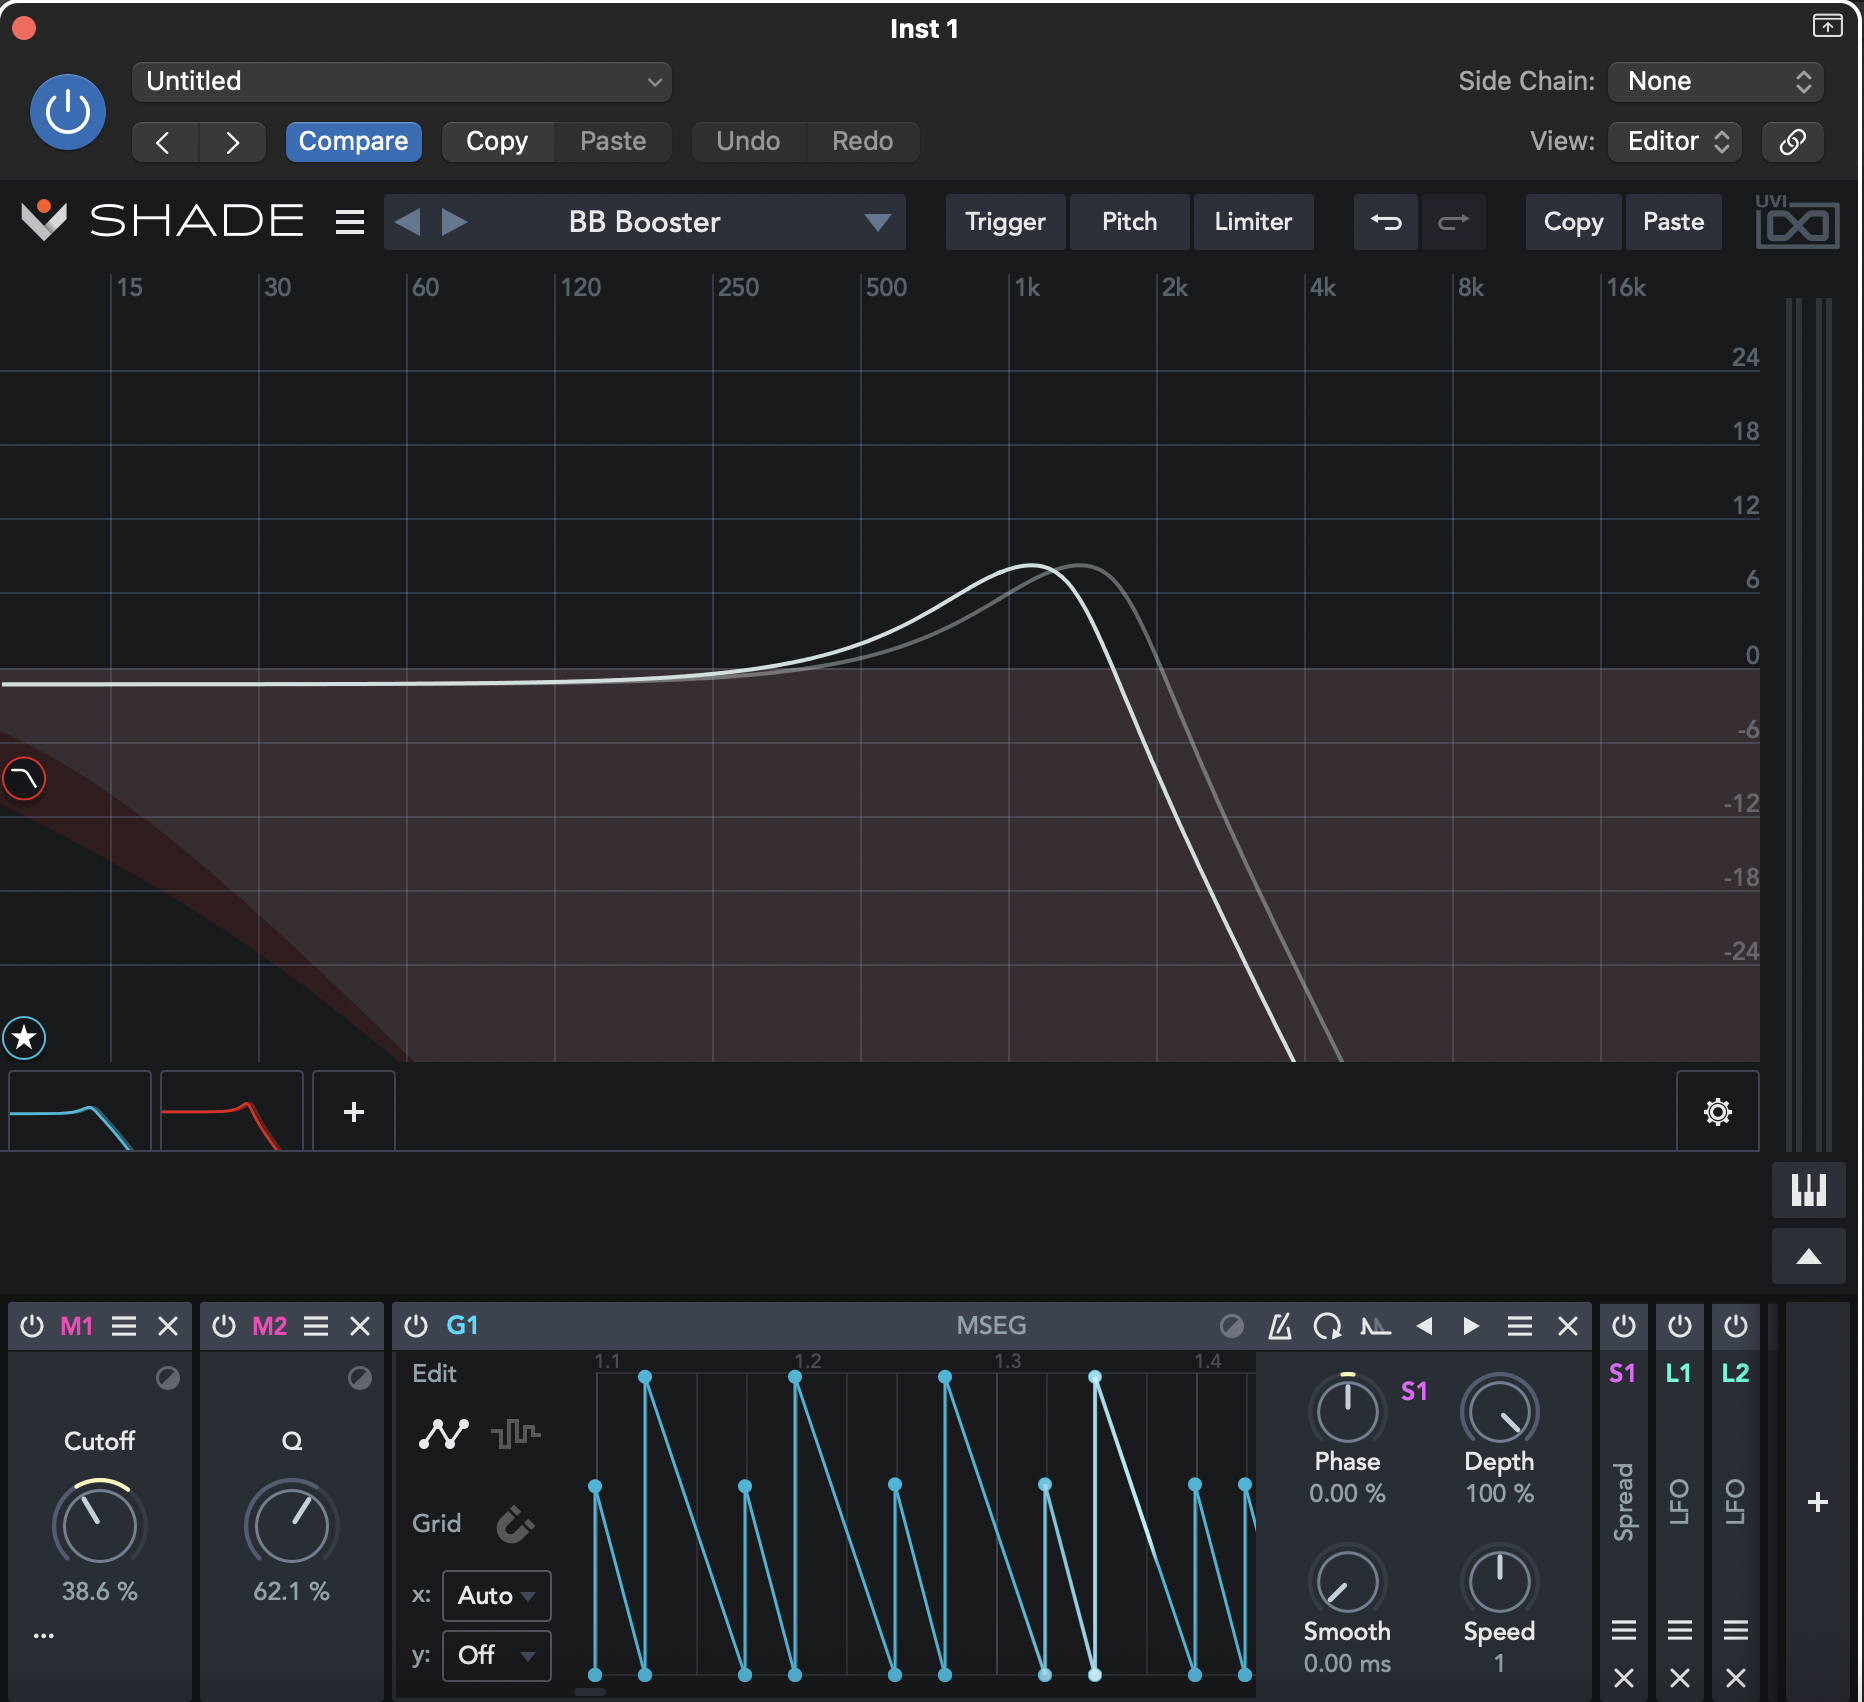Click the Compare button
Screen dimensions: 1864x1702
click(353, 141)
